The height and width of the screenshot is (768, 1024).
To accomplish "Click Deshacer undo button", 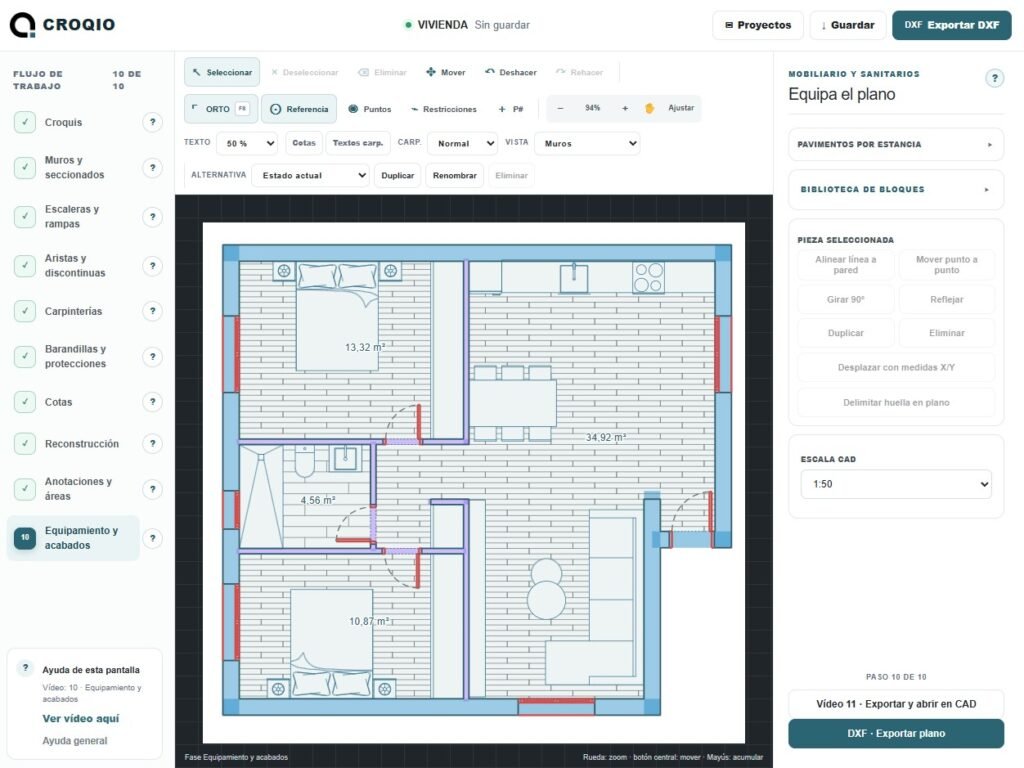I will tap(511, 72).
